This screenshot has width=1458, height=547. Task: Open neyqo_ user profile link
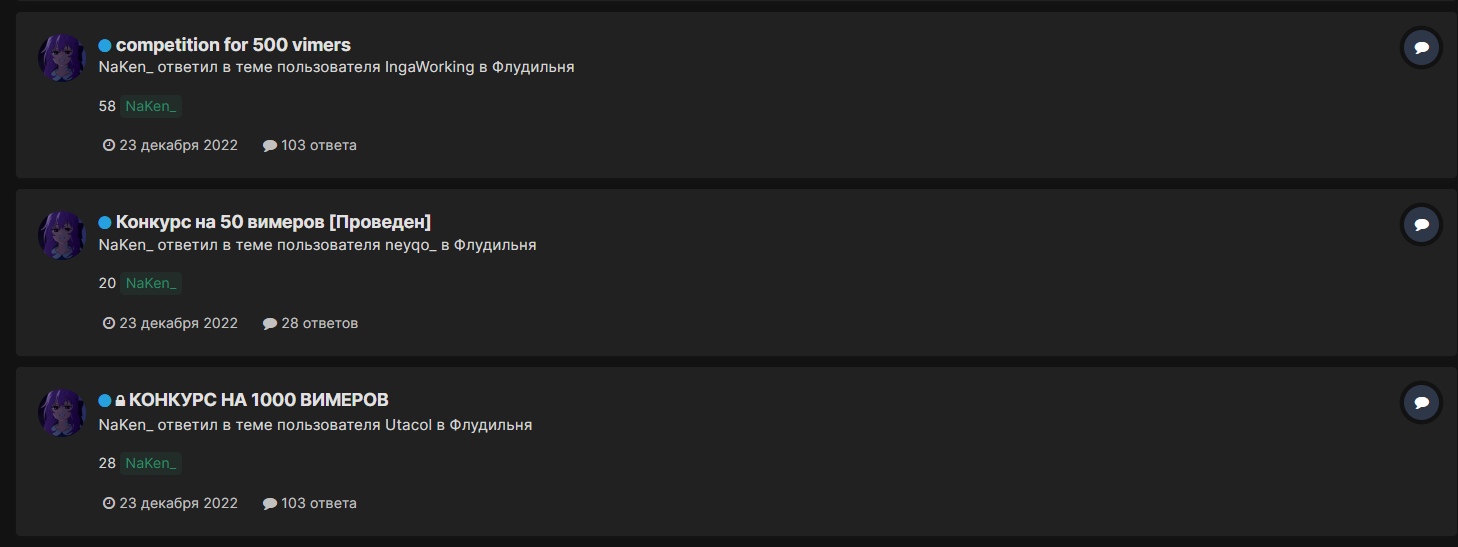(x=411, y=245)
